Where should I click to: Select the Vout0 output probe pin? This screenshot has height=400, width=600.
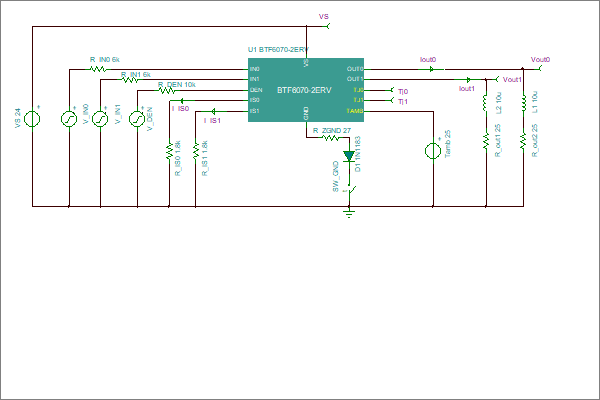tap(540, 69)
